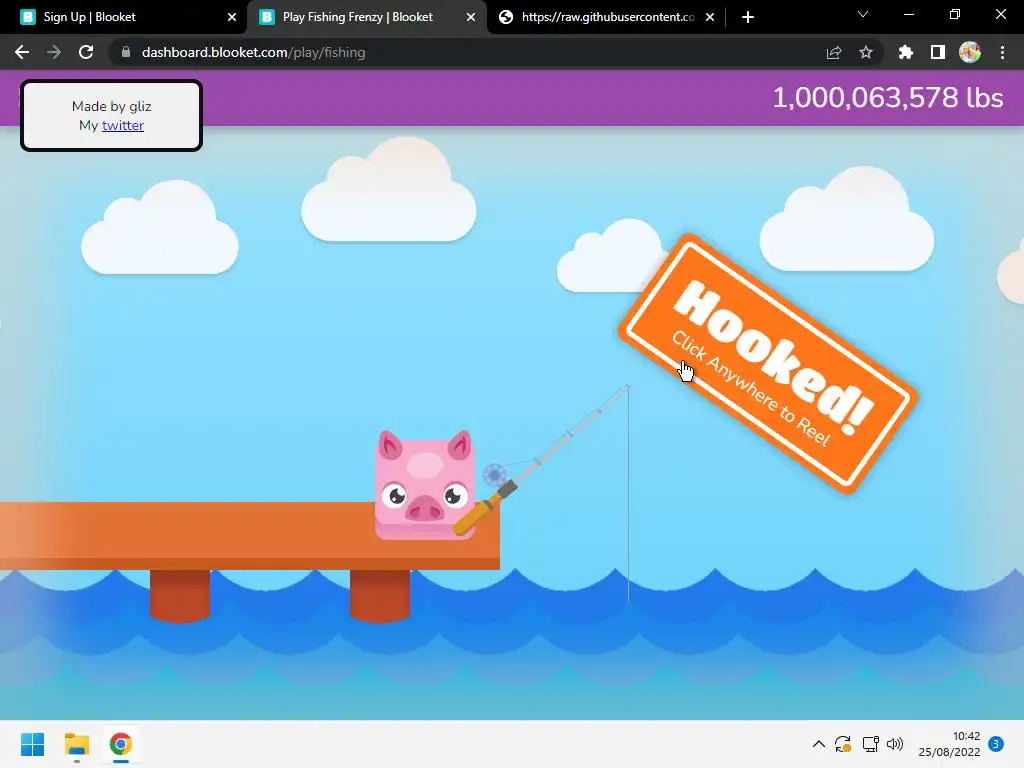Open the notifications badge showing 3
This screenshot has width=1024, height=768.
coord(996,744)
